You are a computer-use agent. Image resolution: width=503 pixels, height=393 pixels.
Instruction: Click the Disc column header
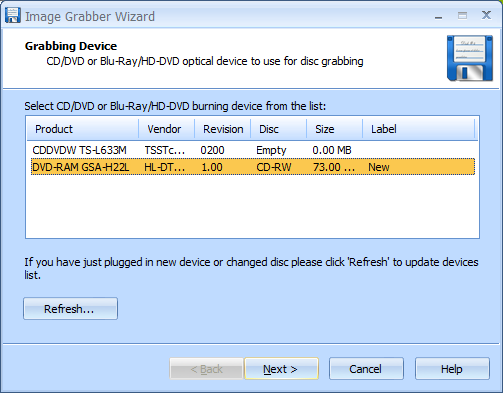[x=278, y=129]
